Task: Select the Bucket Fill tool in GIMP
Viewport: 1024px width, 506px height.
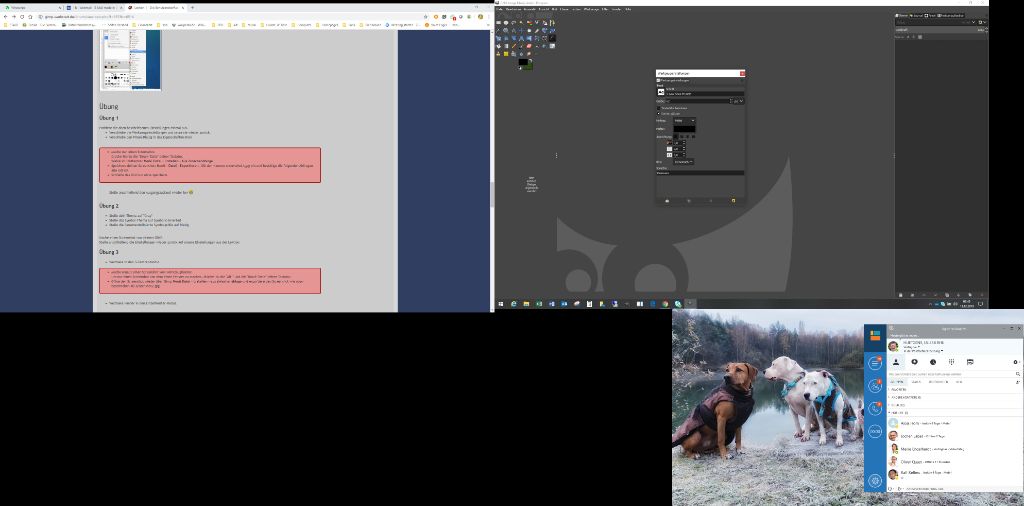Action: 498,46
